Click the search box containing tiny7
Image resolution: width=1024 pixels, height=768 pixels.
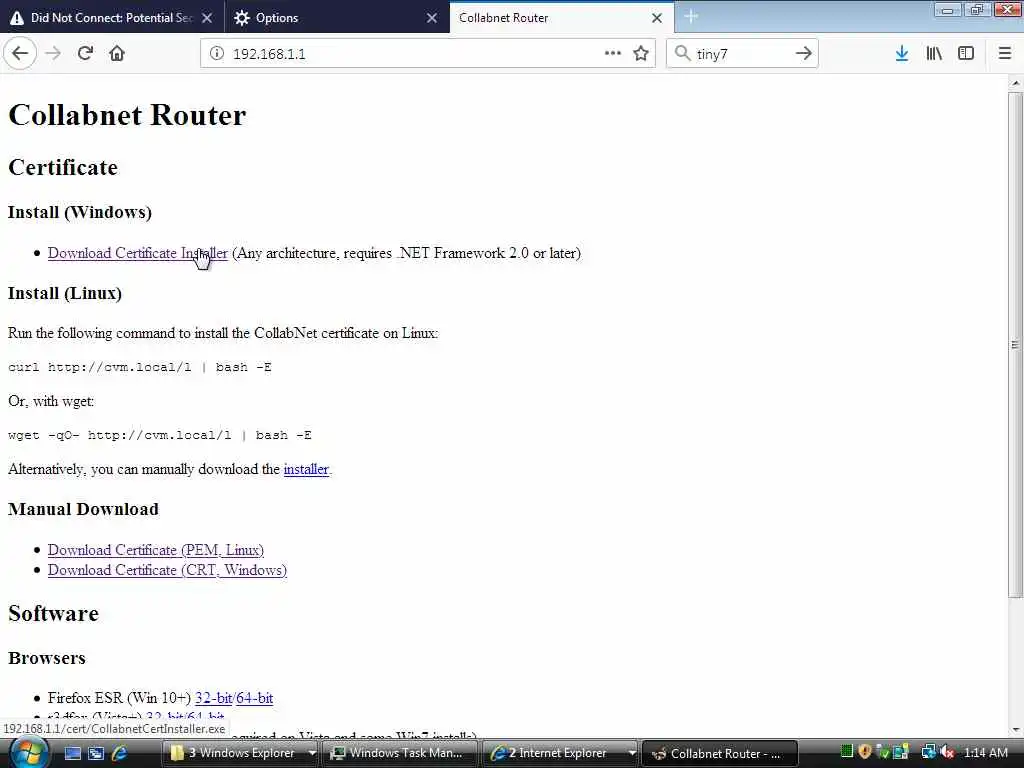click(743, 54)
